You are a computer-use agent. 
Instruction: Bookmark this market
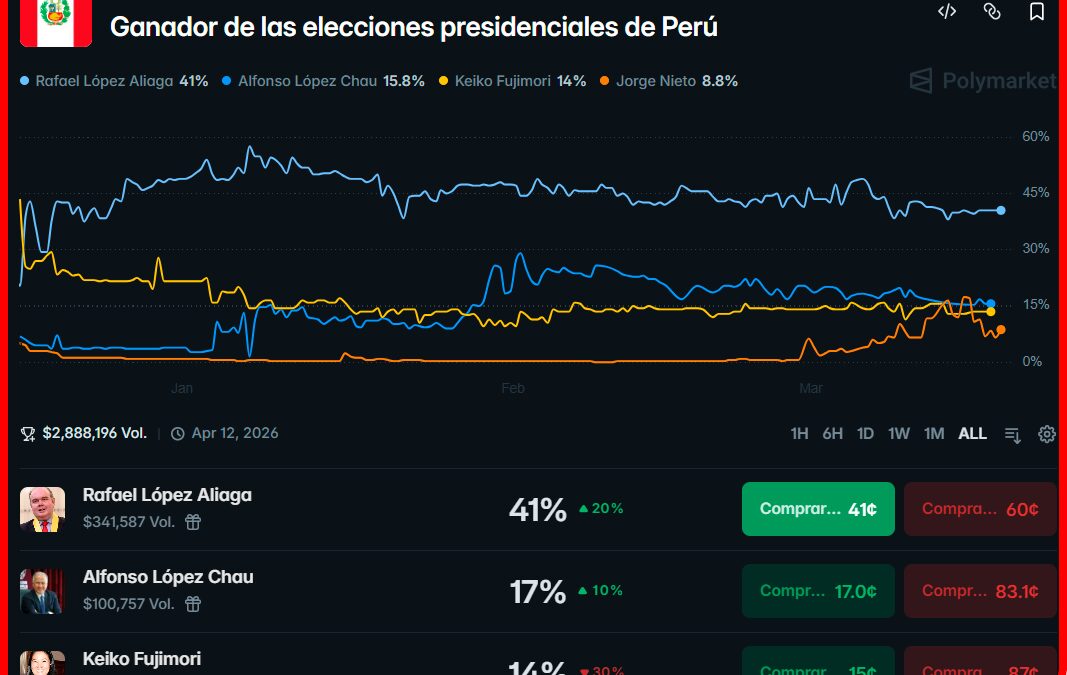tap(1037, 12)
